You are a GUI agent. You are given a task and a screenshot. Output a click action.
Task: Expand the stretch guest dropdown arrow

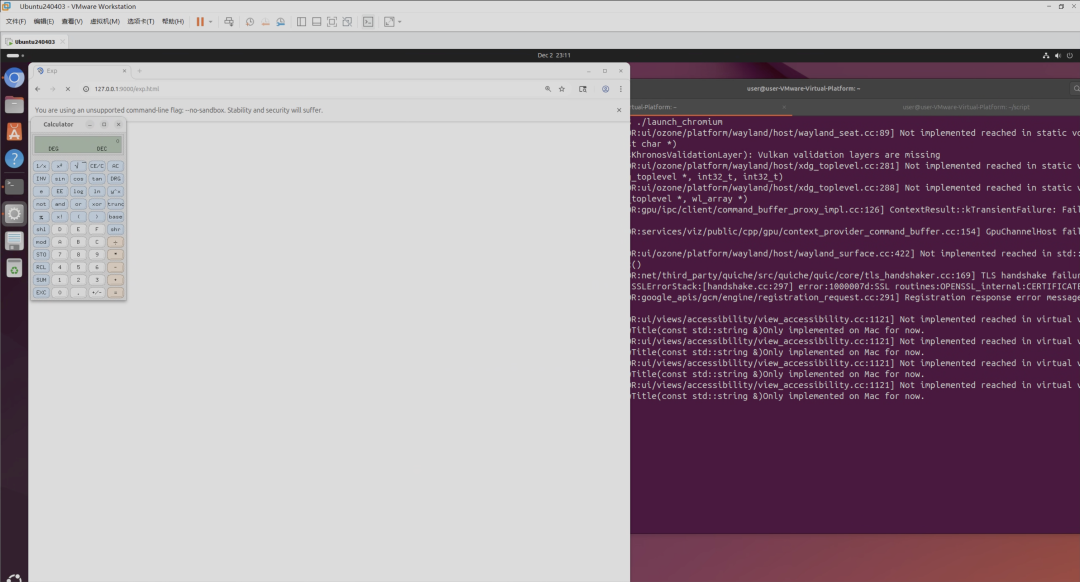tap(400, 22)
